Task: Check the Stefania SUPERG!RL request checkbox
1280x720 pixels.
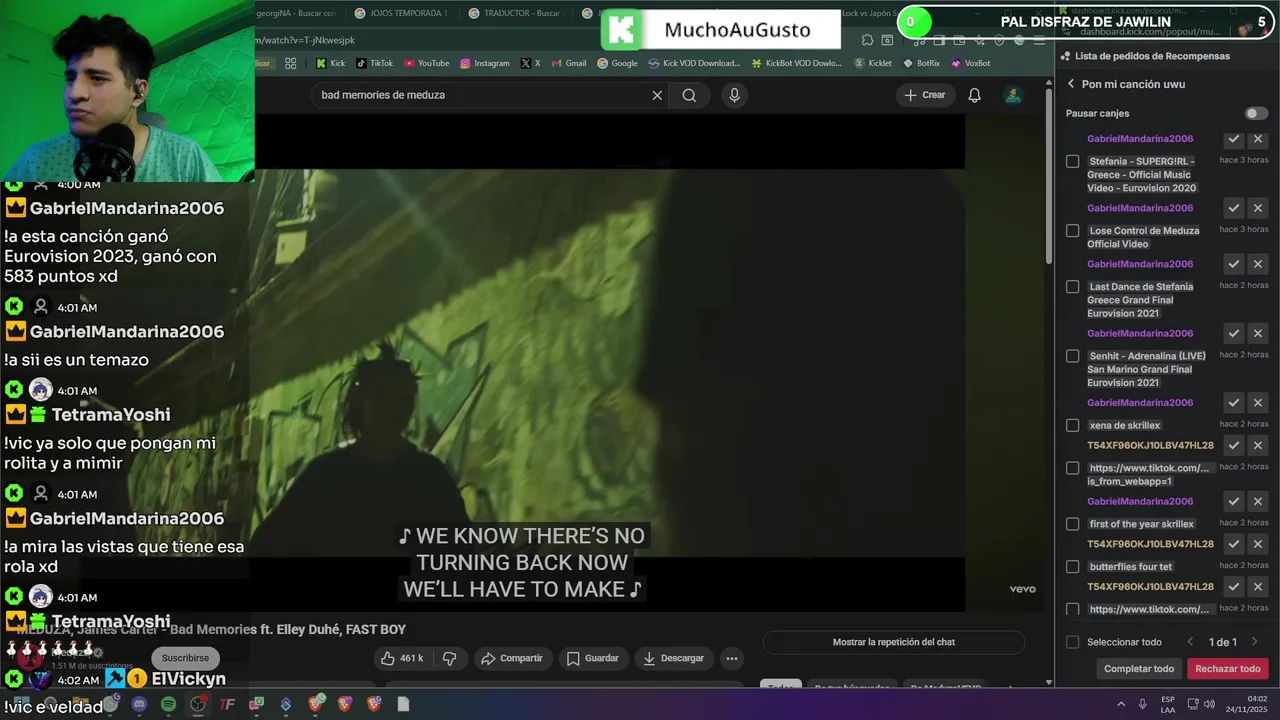Action: pos(1072,161)
